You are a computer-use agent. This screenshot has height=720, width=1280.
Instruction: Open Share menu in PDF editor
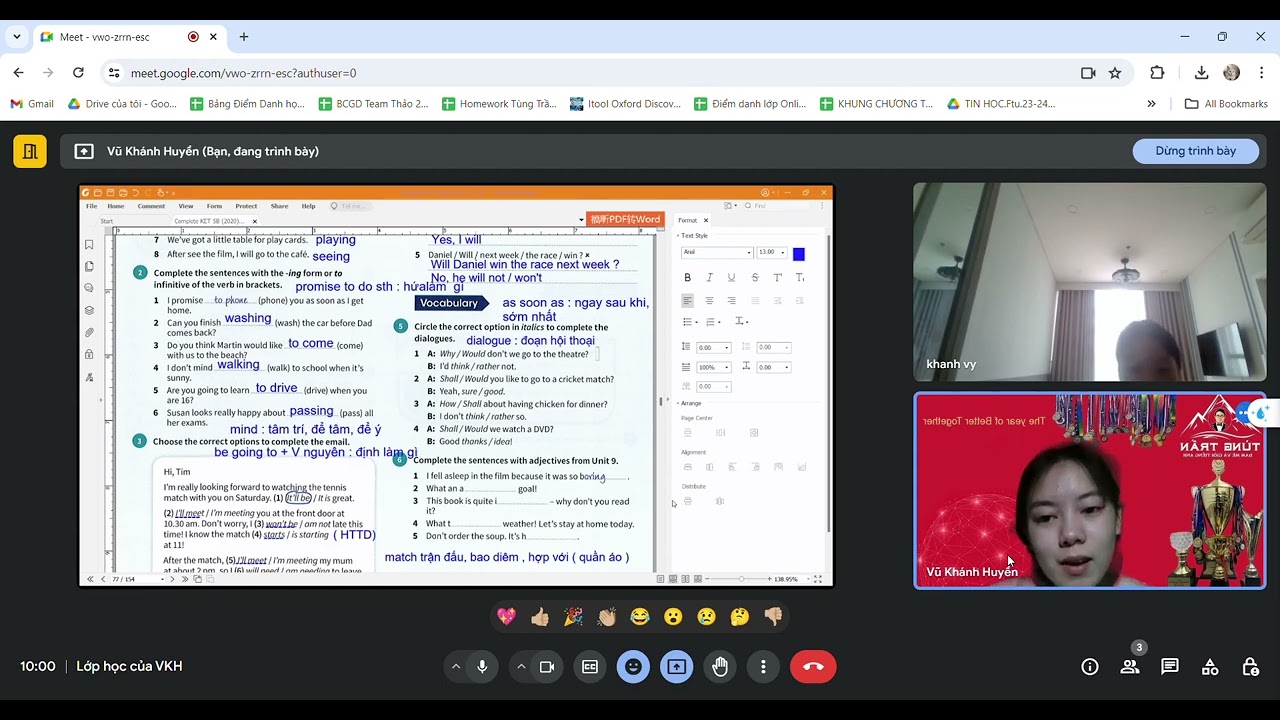click(x=279, y=206)
